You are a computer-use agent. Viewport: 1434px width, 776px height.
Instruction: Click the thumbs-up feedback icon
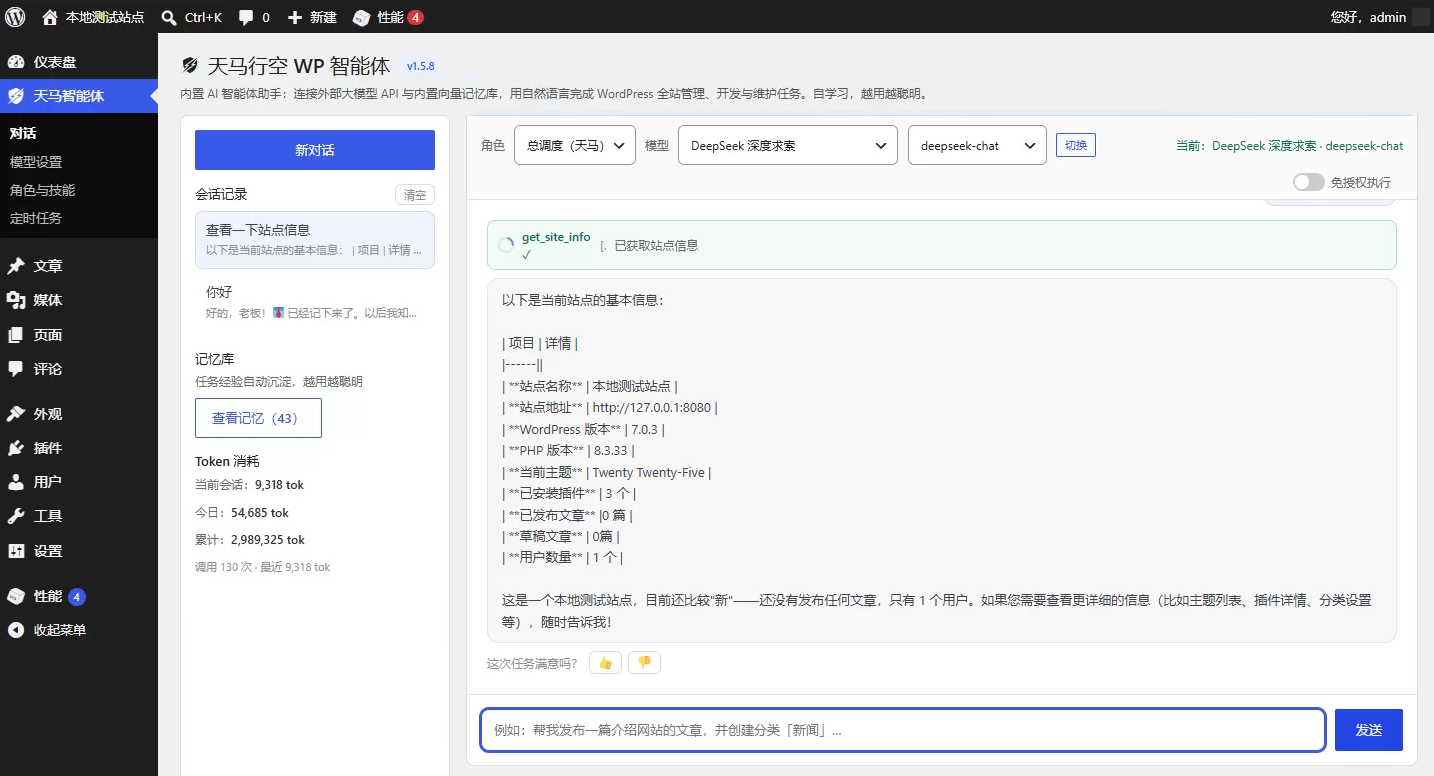pyautogui.click(x=605, y=662)
